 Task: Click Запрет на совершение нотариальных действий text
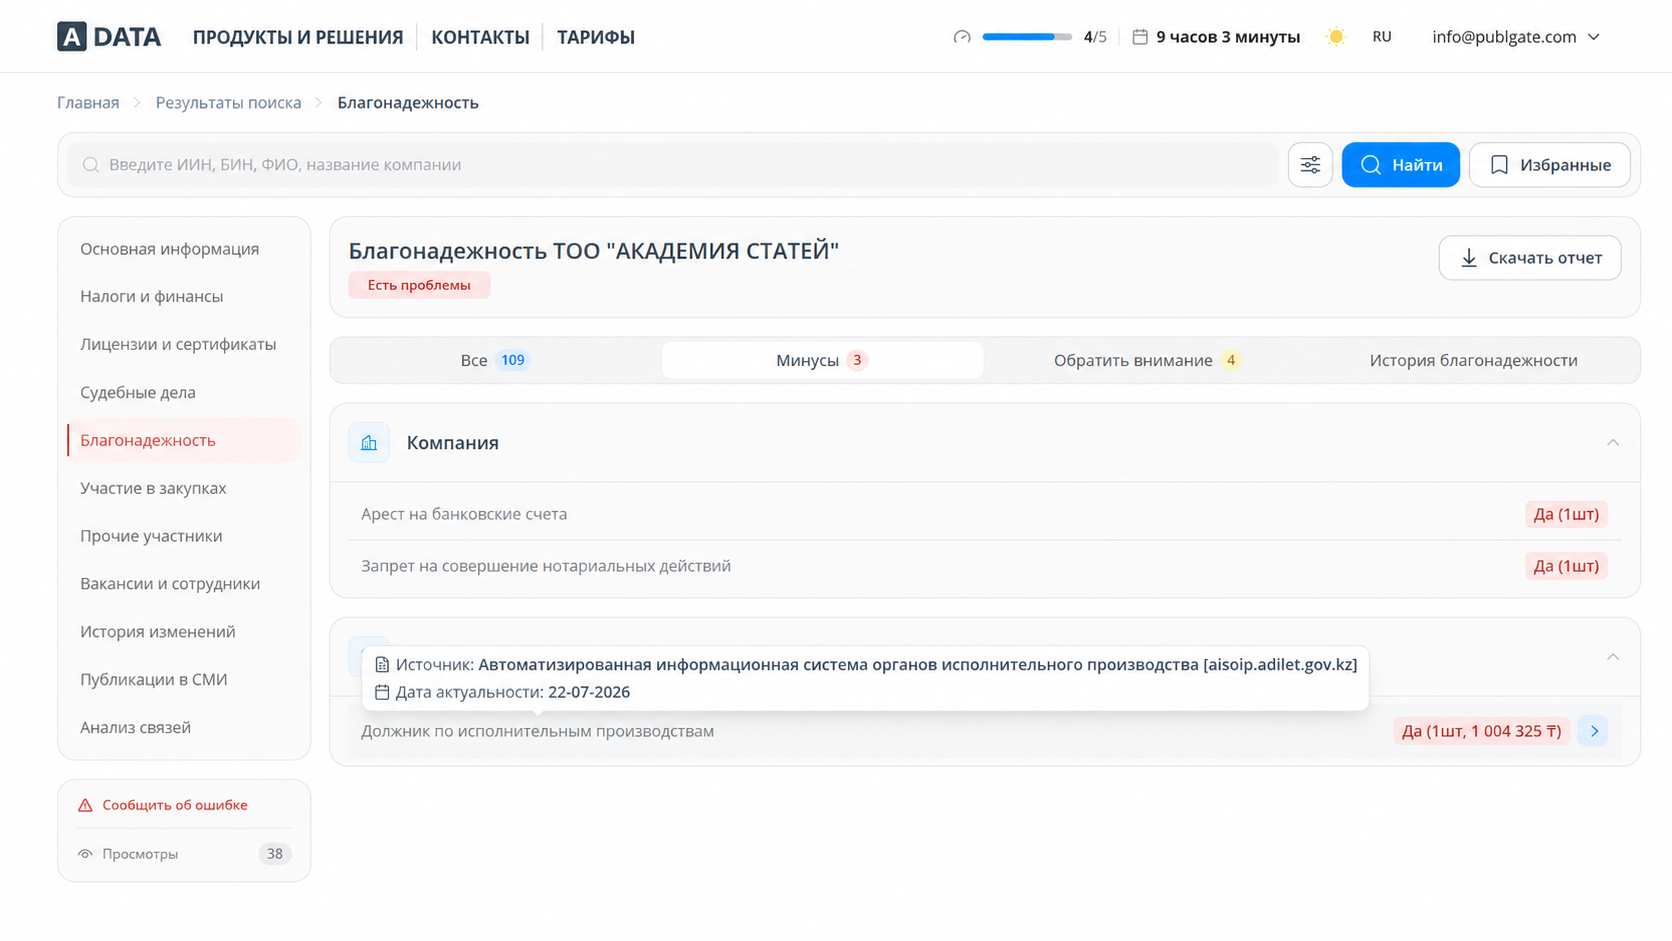click(546, 566)
